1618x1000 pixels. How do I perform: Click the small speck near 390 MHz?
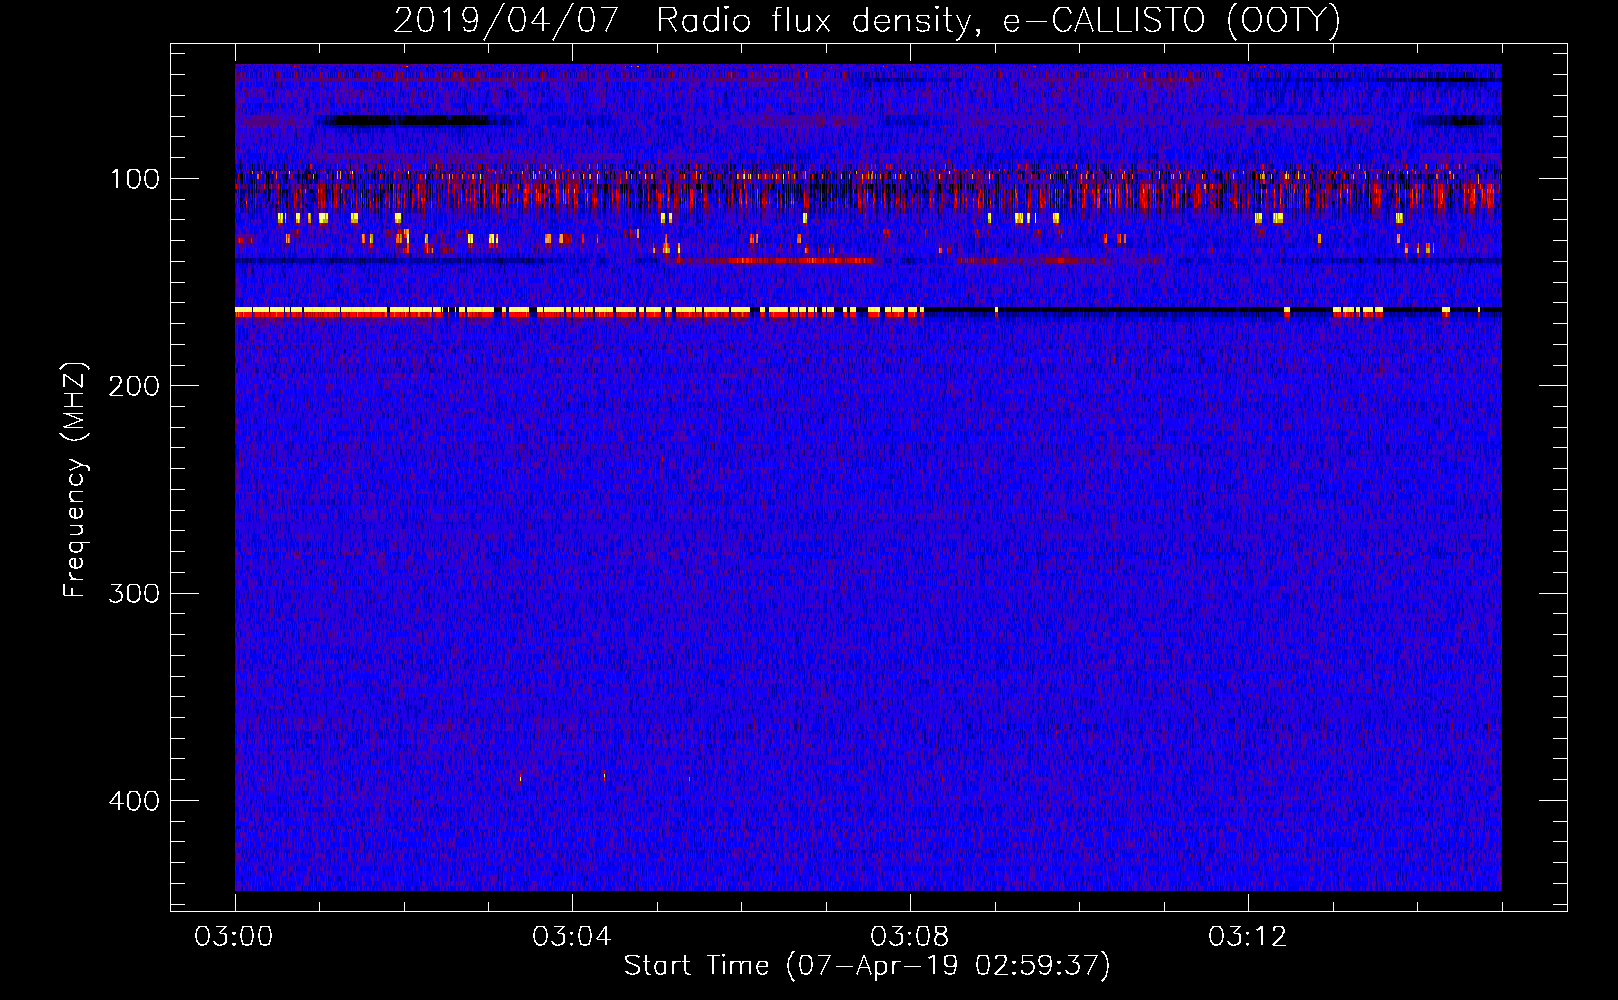coord(520,777)
